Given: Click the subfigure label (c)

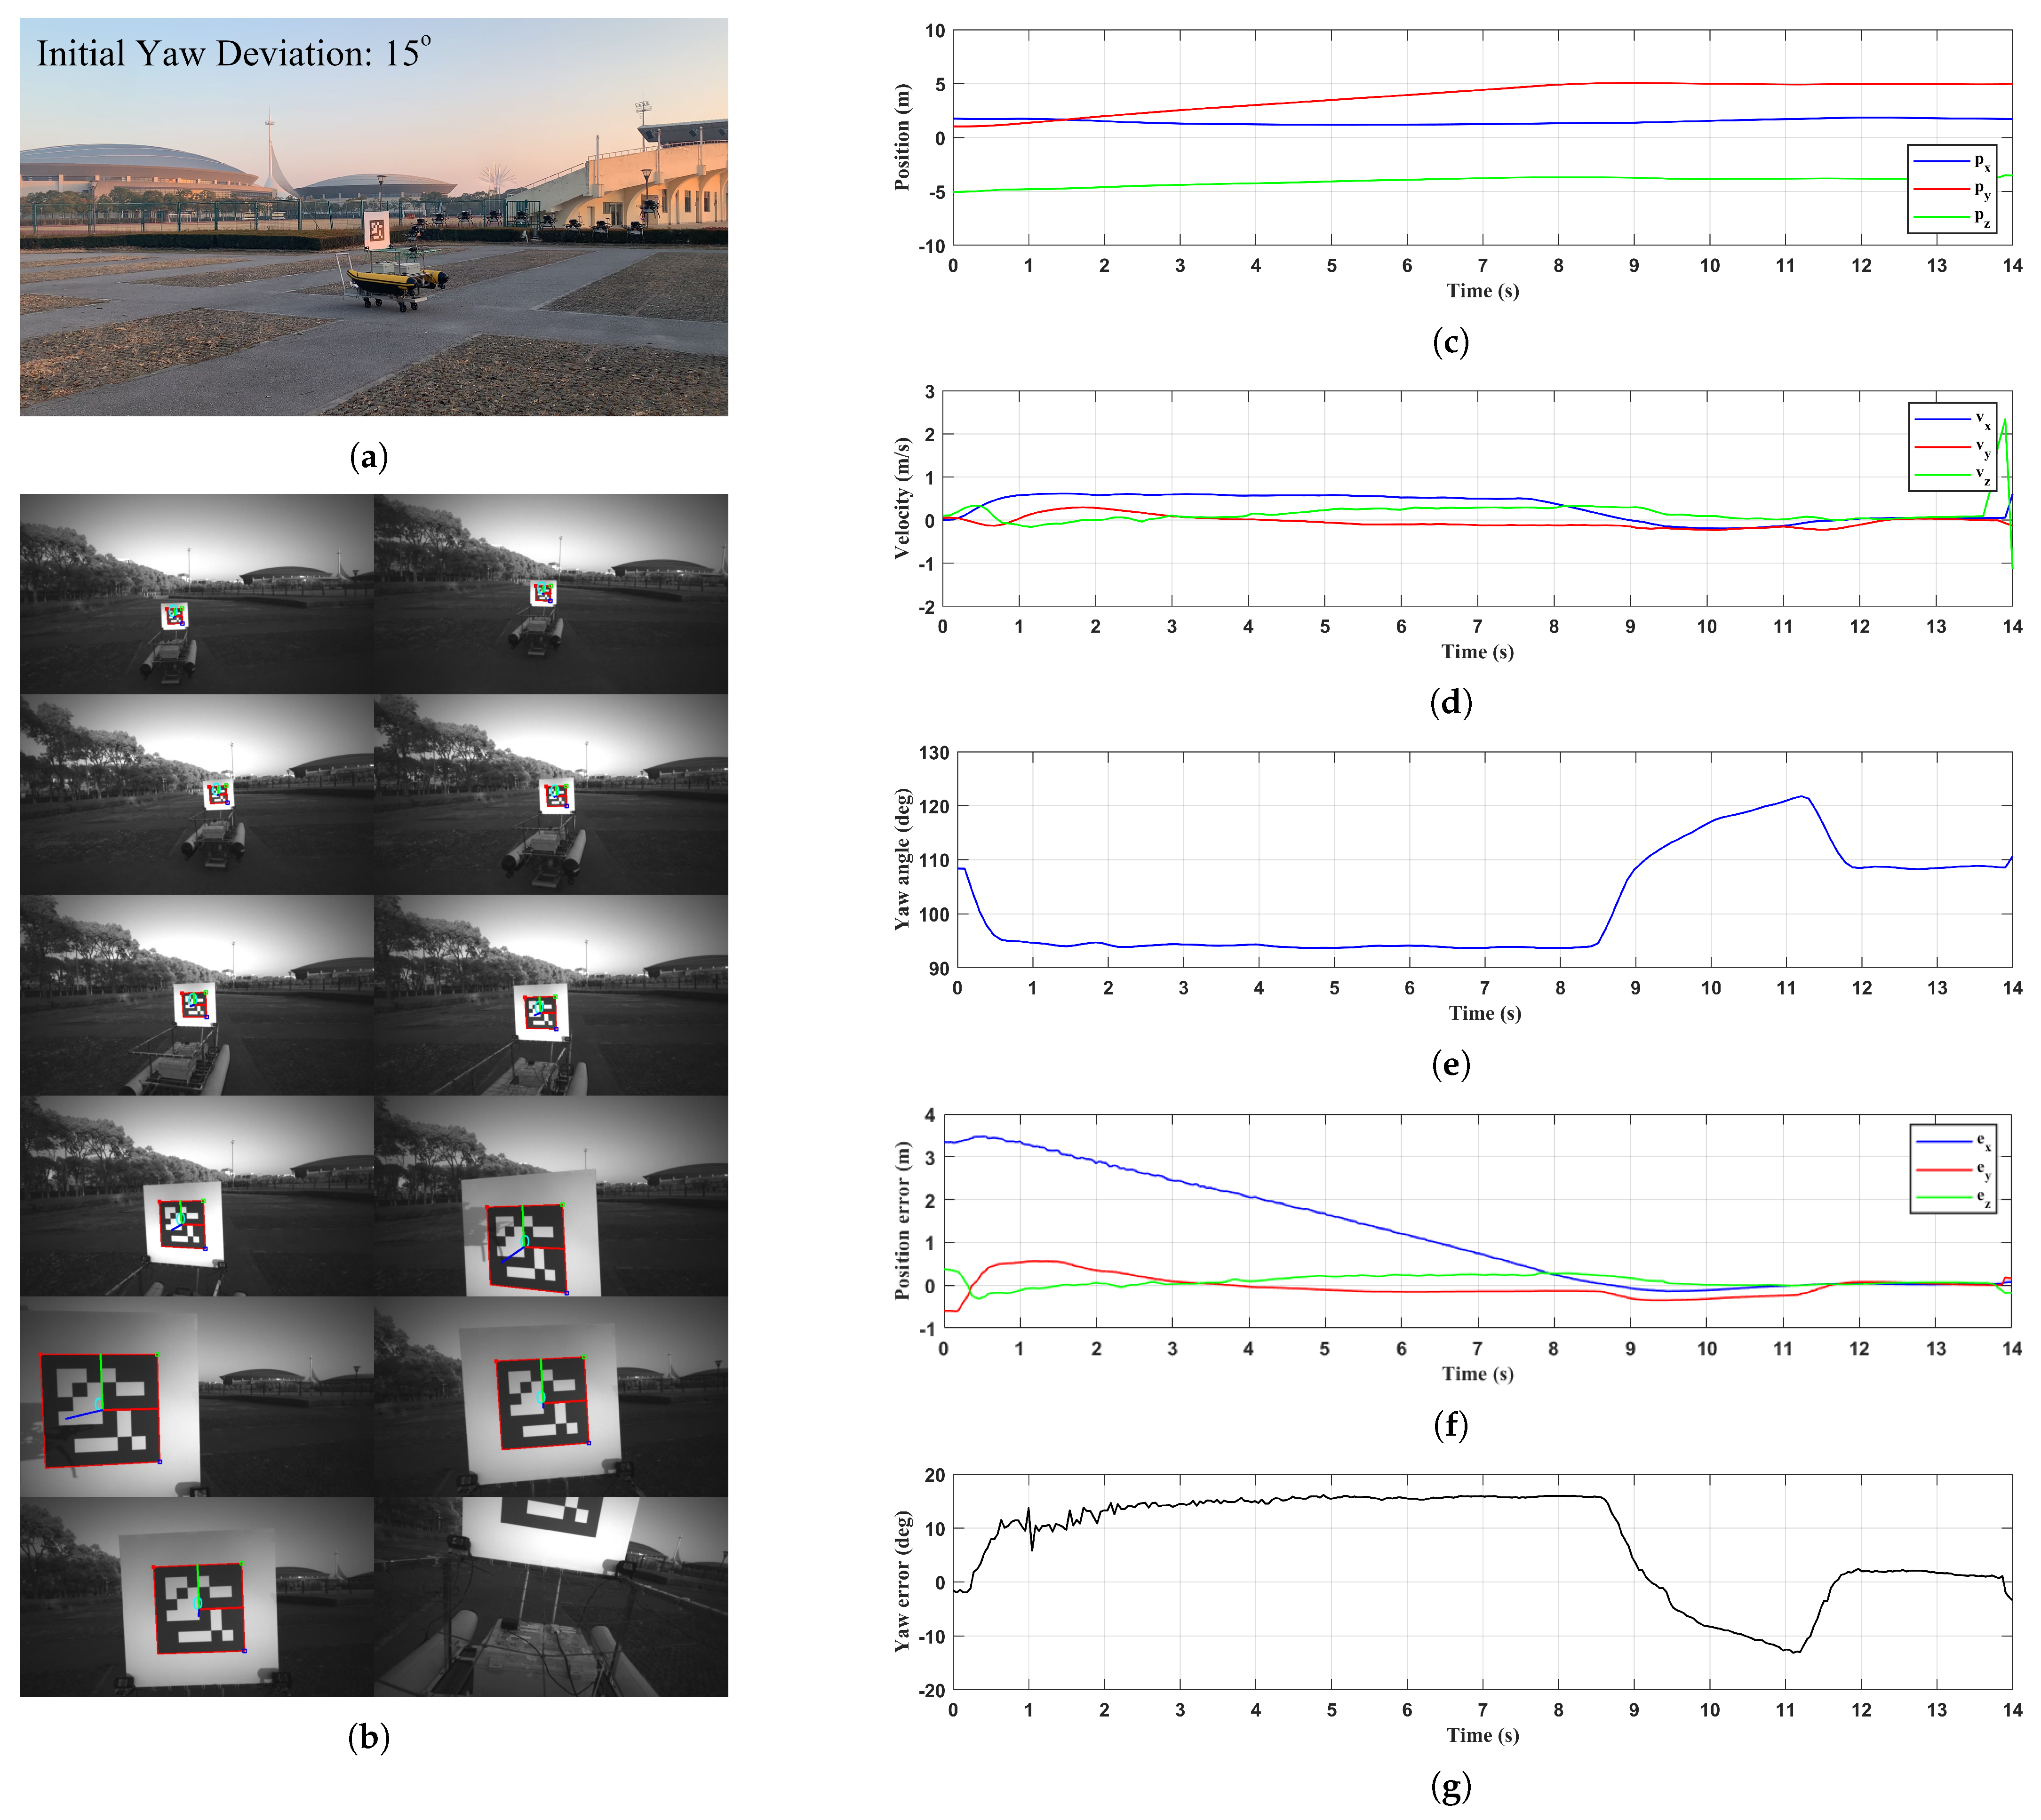Looking at the screenshot, I should click(1450, 342).
